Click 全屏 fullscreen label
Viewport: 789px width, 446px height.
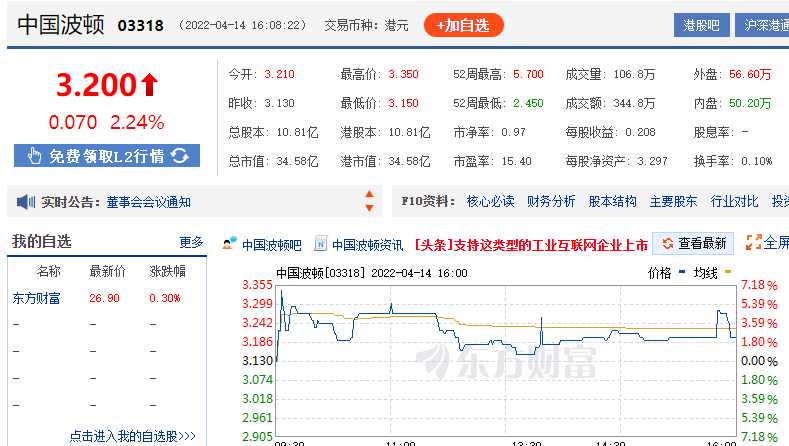pyautogui.click(x=776, y=243)
